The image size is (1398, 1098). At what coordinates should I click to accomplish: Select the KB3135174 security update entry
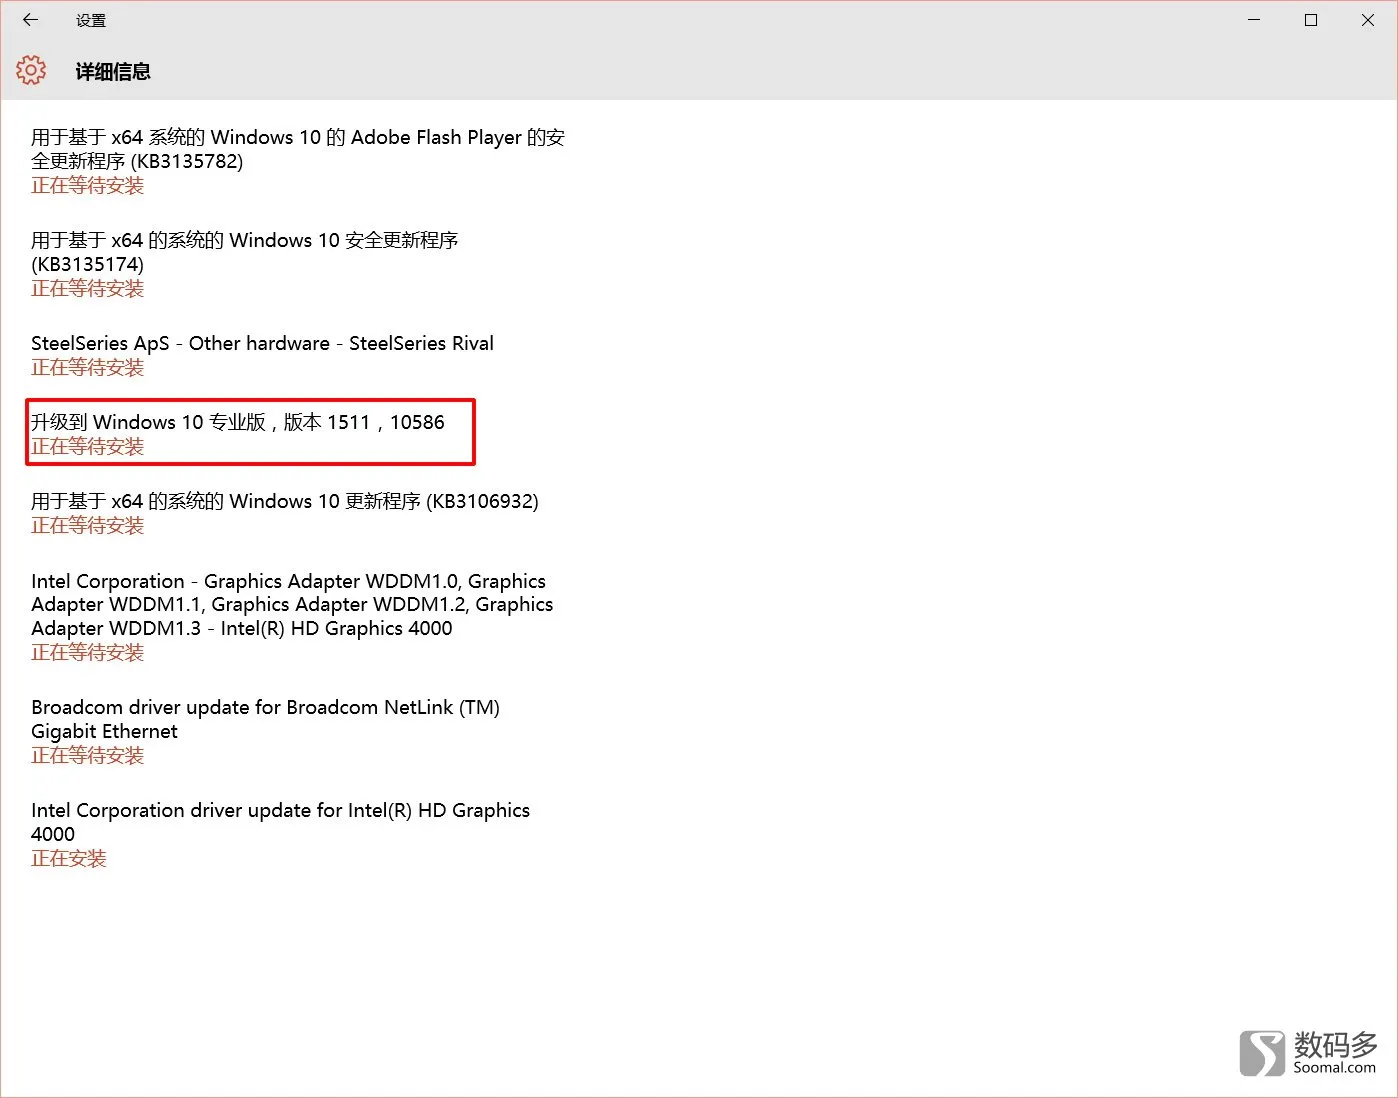245,252
